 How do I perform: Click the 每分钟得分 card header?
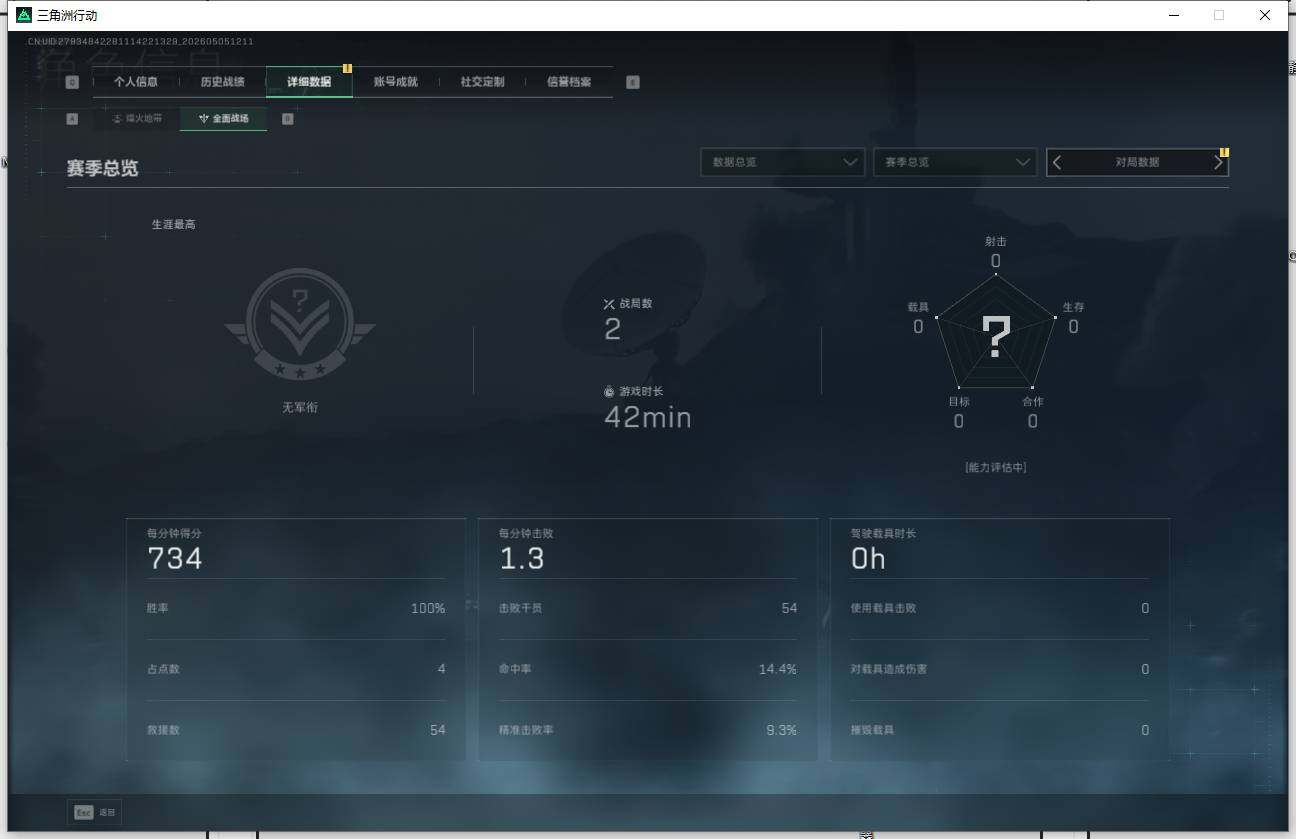click(174, 533)
